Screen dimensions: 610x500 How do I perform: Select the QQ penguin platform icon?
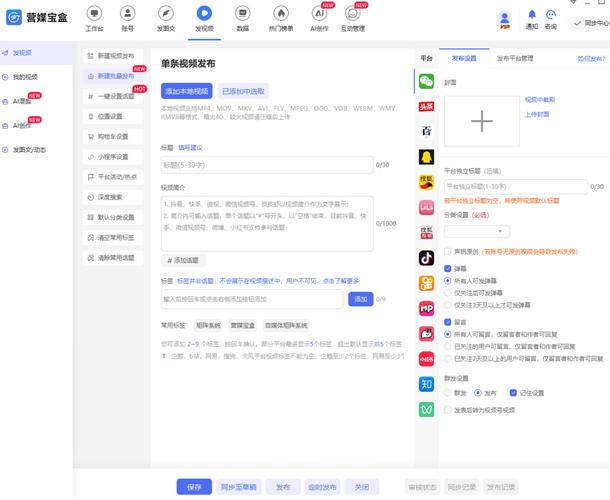click(x=426, y=157)
